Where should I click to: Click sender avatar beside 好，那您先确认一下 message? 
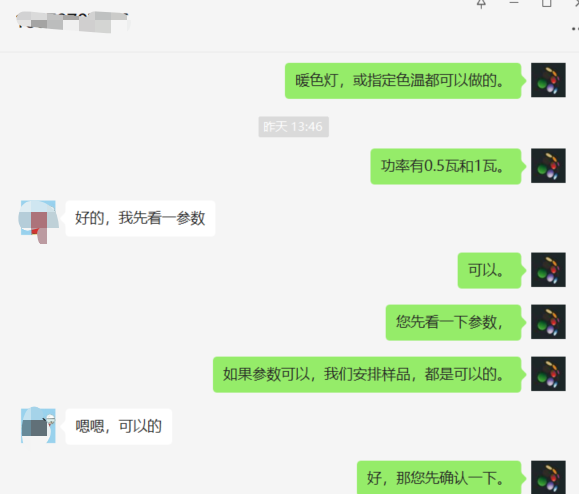548,477
